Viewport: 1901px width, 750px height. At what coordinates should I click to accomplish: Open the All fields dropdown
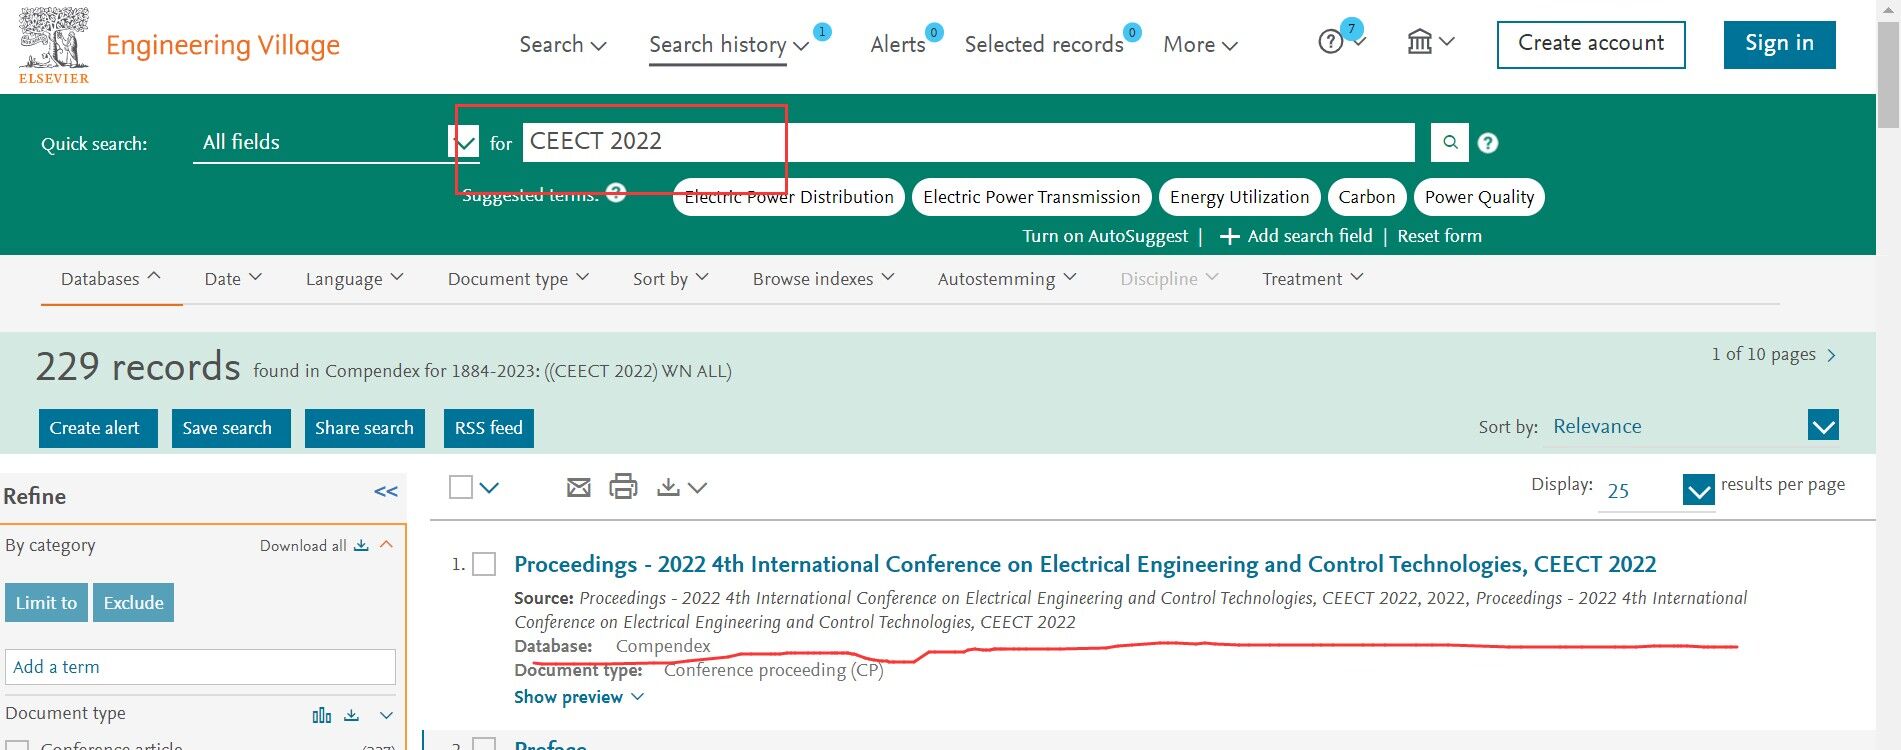tap(336, 142)
